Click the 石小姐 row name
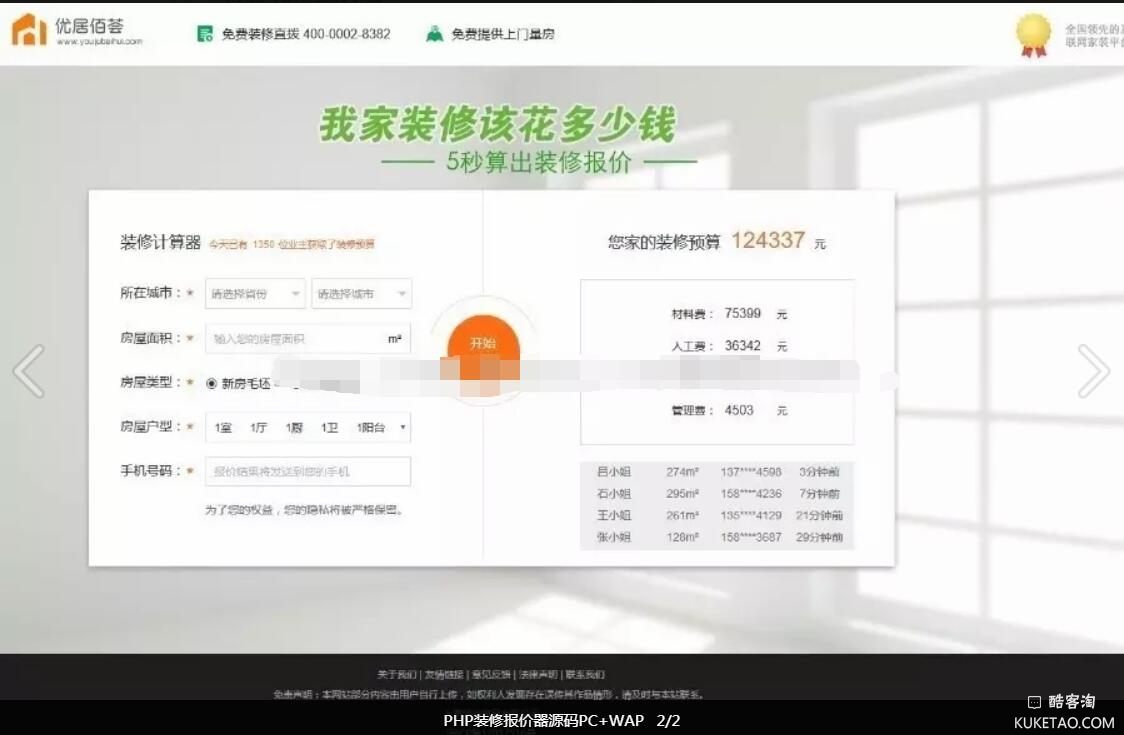The image size is (1124, 735). (614, 493)
